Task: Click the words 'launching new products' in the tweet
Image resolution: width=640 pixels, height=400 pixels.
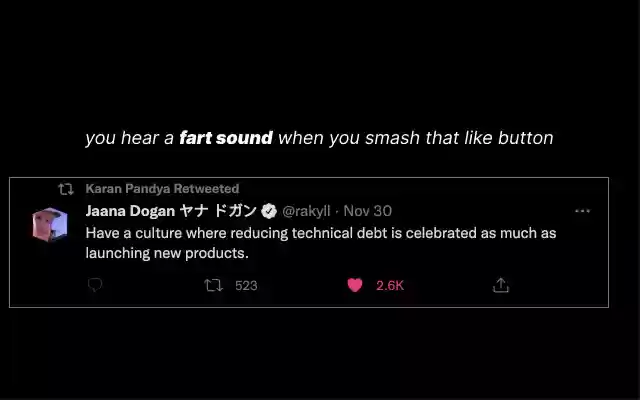Action: pyautogui.click(x=166, y=253)
